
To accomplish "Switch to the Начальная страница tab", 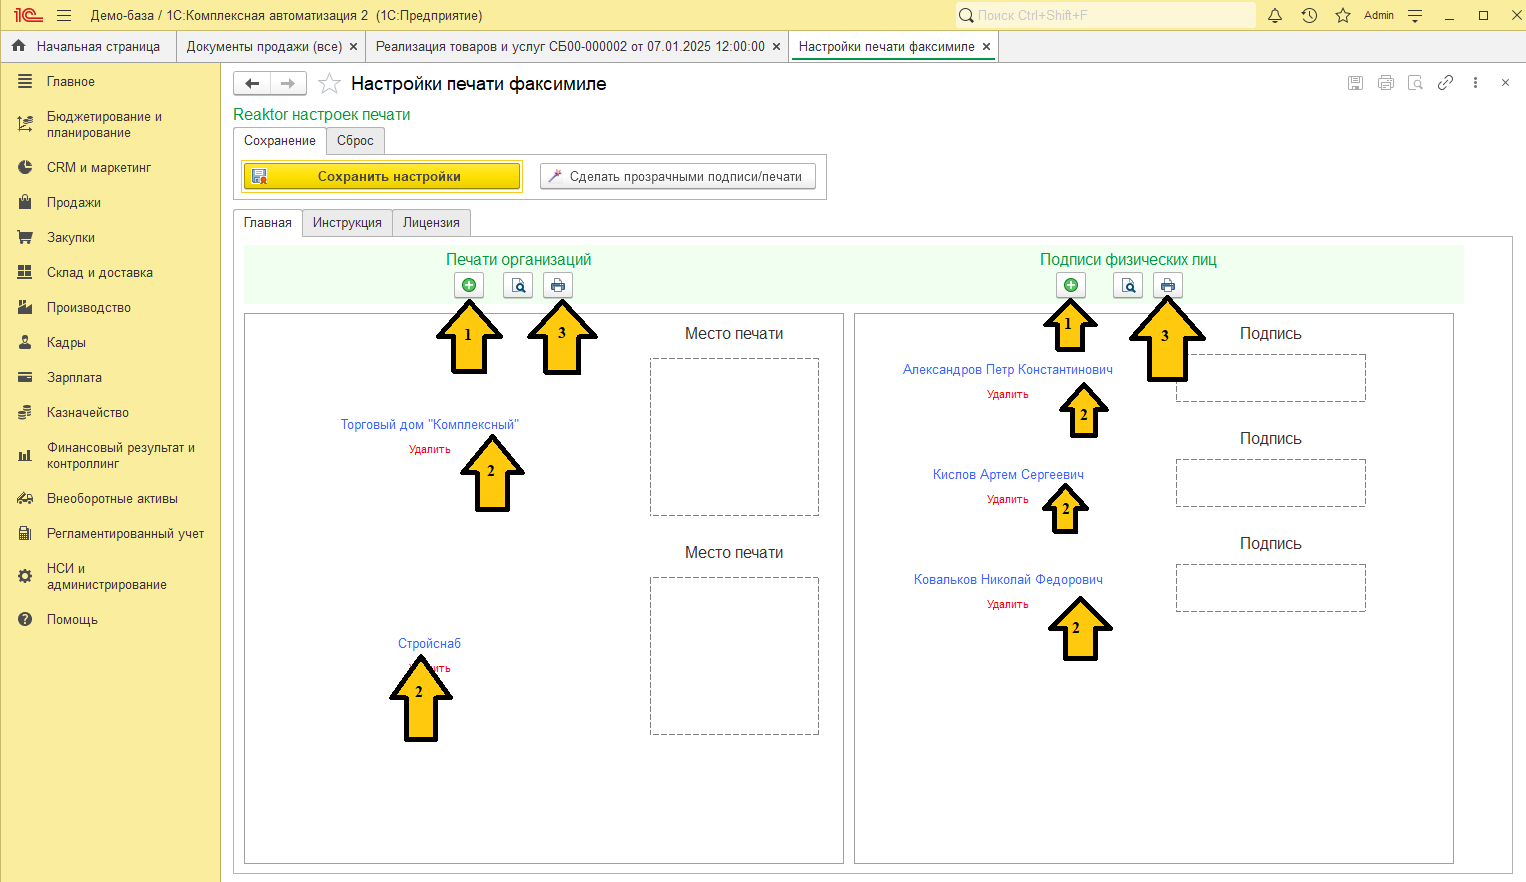I will 88,47.
